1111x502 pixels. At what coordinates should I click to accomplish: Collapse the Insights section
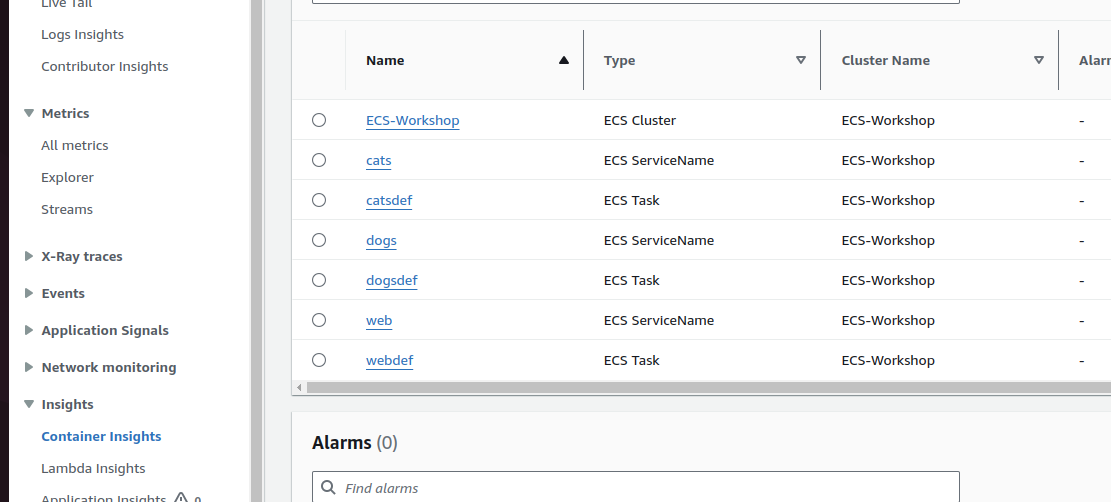click(x=29, y=404)
